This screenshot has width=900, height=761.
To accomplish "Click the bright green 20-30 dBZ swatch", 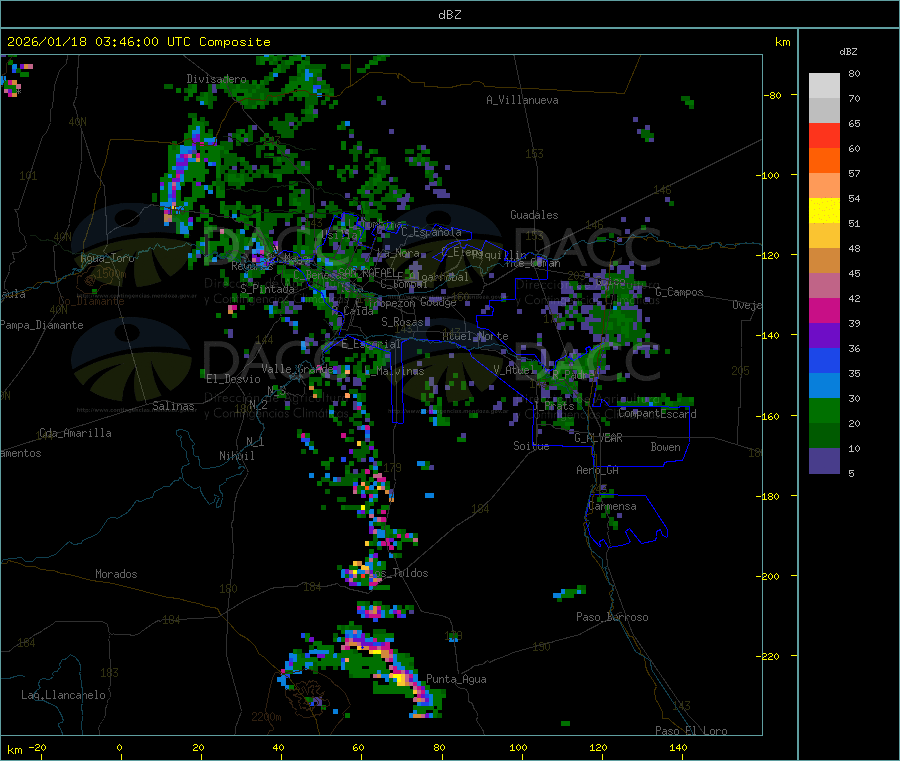I will pos(824,411).
